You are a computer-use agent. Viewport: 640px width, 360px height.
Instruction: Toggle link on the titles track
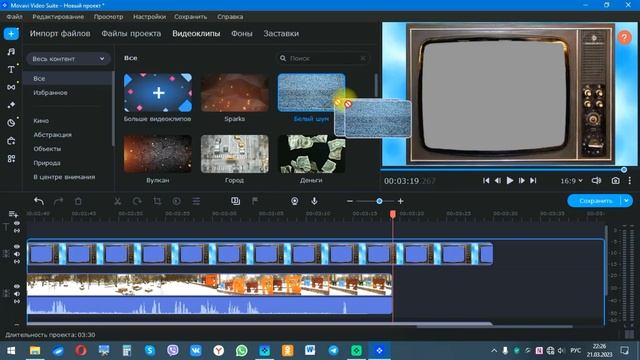(x=17, y=231)
